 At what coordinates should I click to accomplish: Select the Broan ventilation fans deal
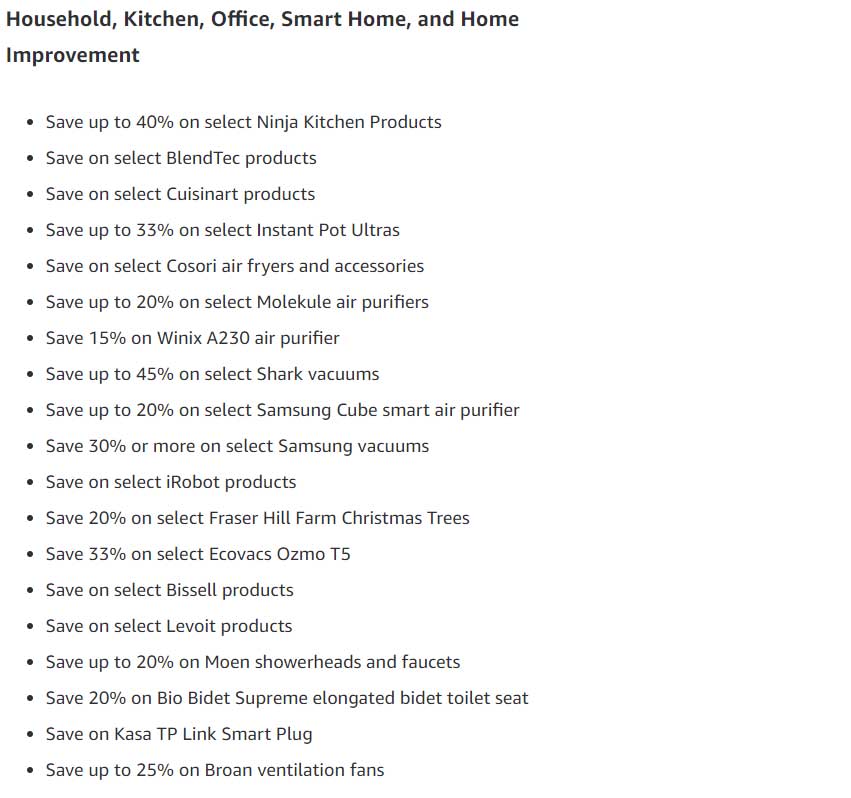tap(215, 770)
